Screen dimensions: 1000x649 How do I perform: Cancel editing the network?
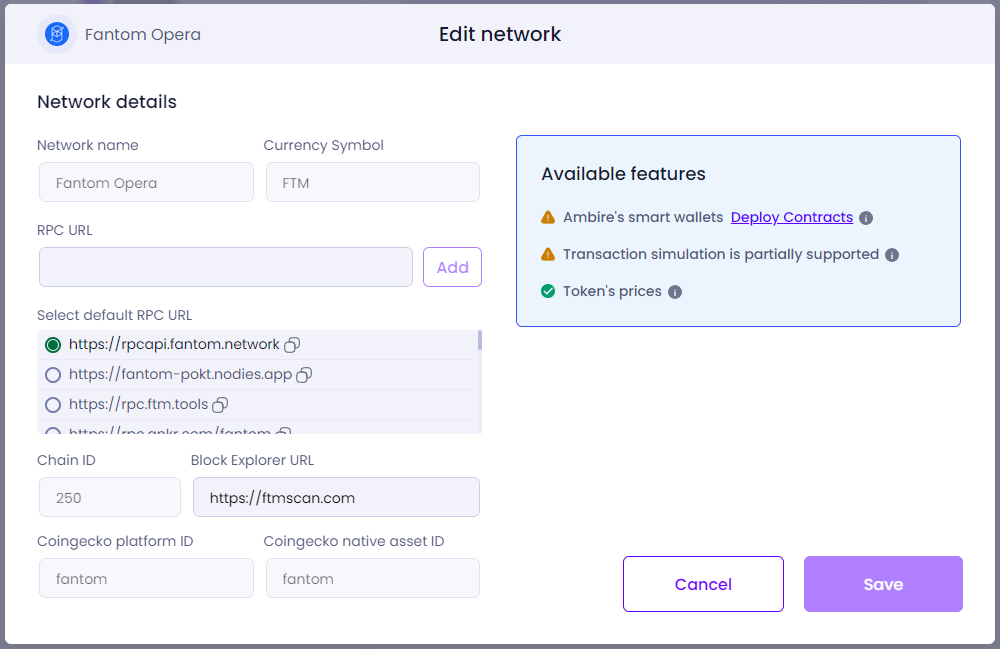(x=703, y=584)
